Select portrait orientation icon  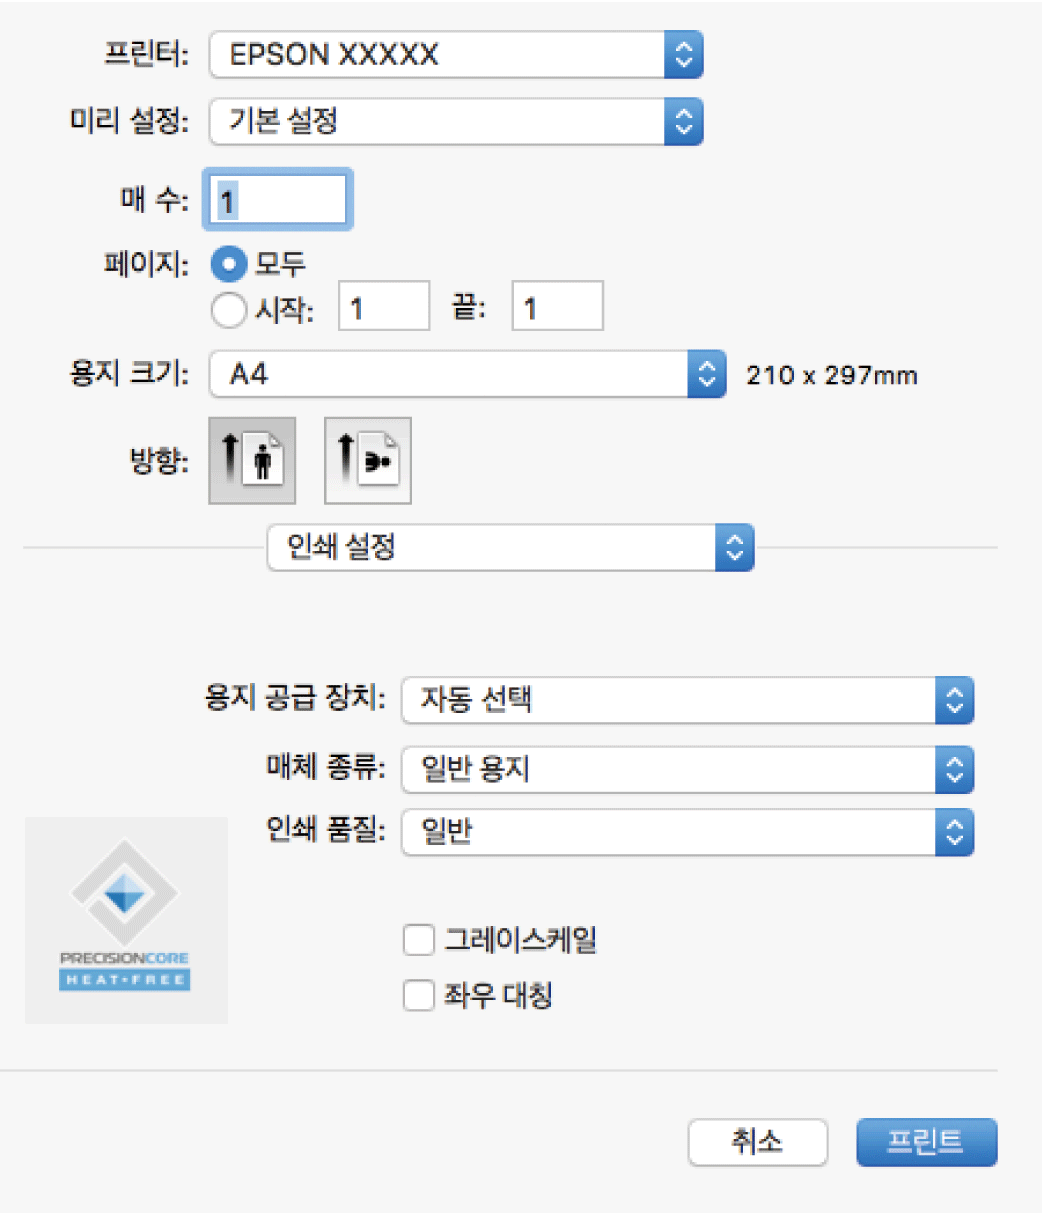pyautogui.click(x=252, y=460)
